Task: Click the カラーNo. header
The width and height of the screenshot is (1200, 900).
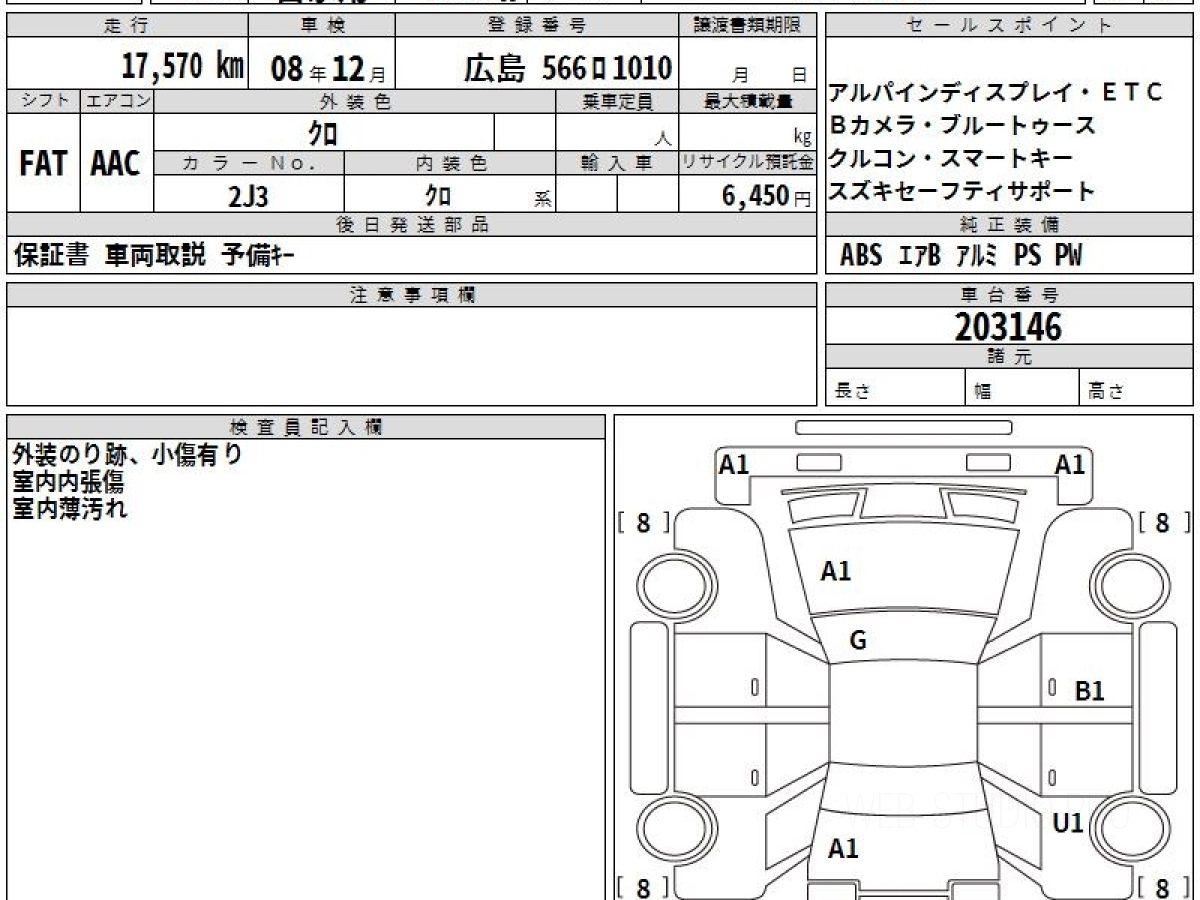Action: (x=249, y=163)
